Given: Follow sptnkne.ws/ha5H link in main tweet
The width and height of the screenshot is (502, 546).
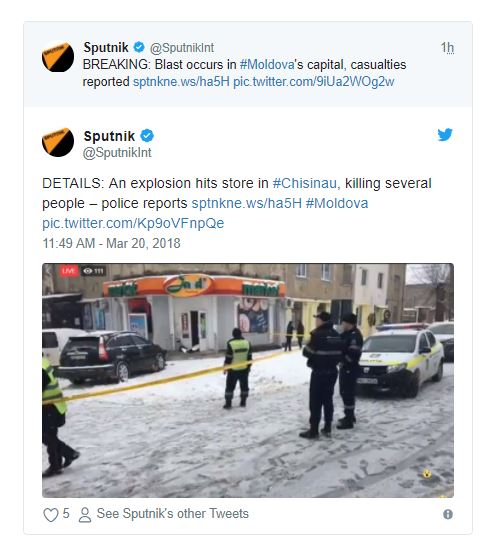Looking at the screenshot, I should 246,203.
